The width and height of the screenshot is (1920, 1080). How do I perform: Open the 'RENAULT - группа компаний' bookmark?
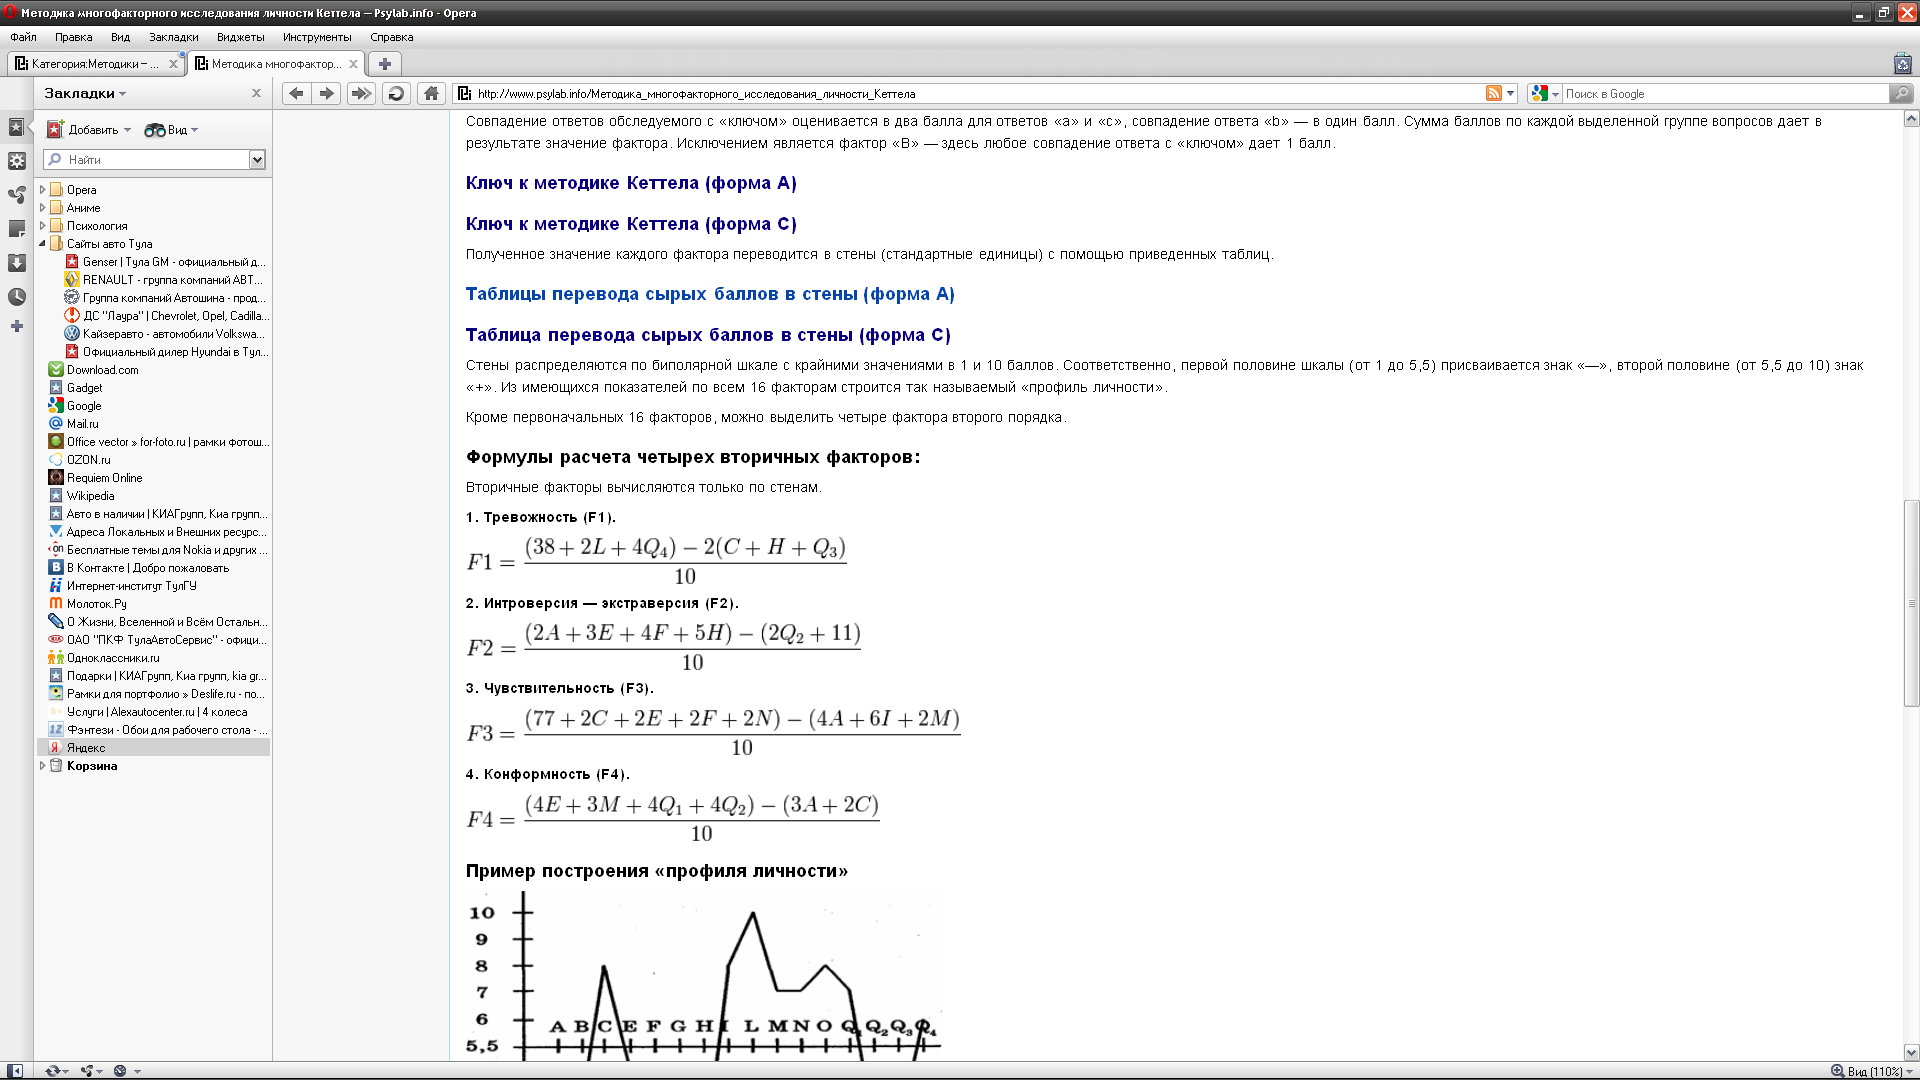pos(172,279)
